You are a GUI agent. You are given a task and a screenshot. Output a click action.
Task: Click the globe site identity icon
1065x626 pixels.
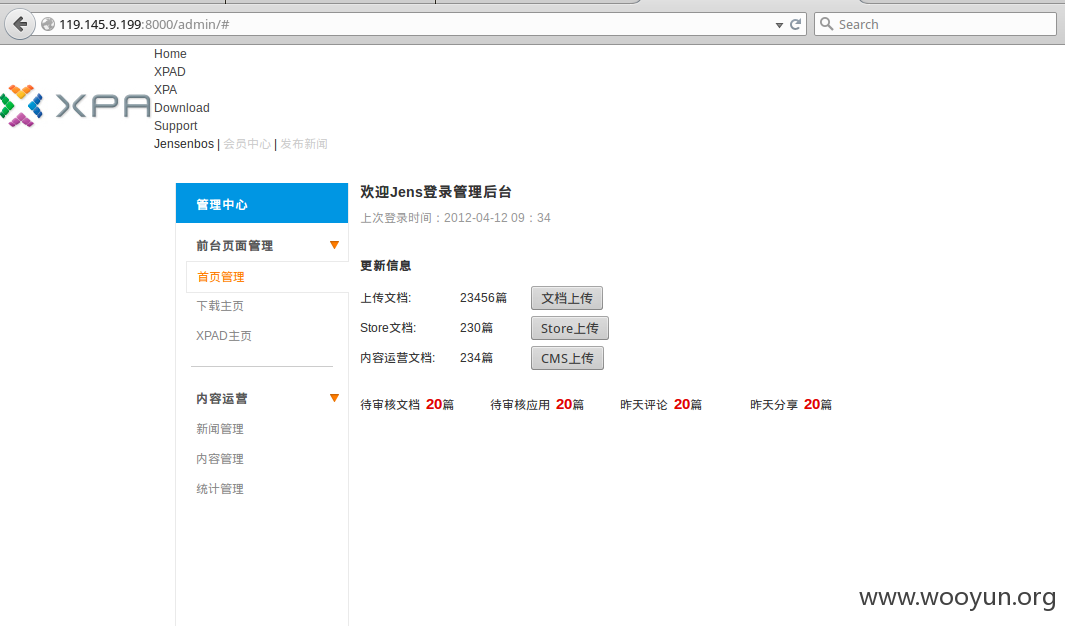48,24
